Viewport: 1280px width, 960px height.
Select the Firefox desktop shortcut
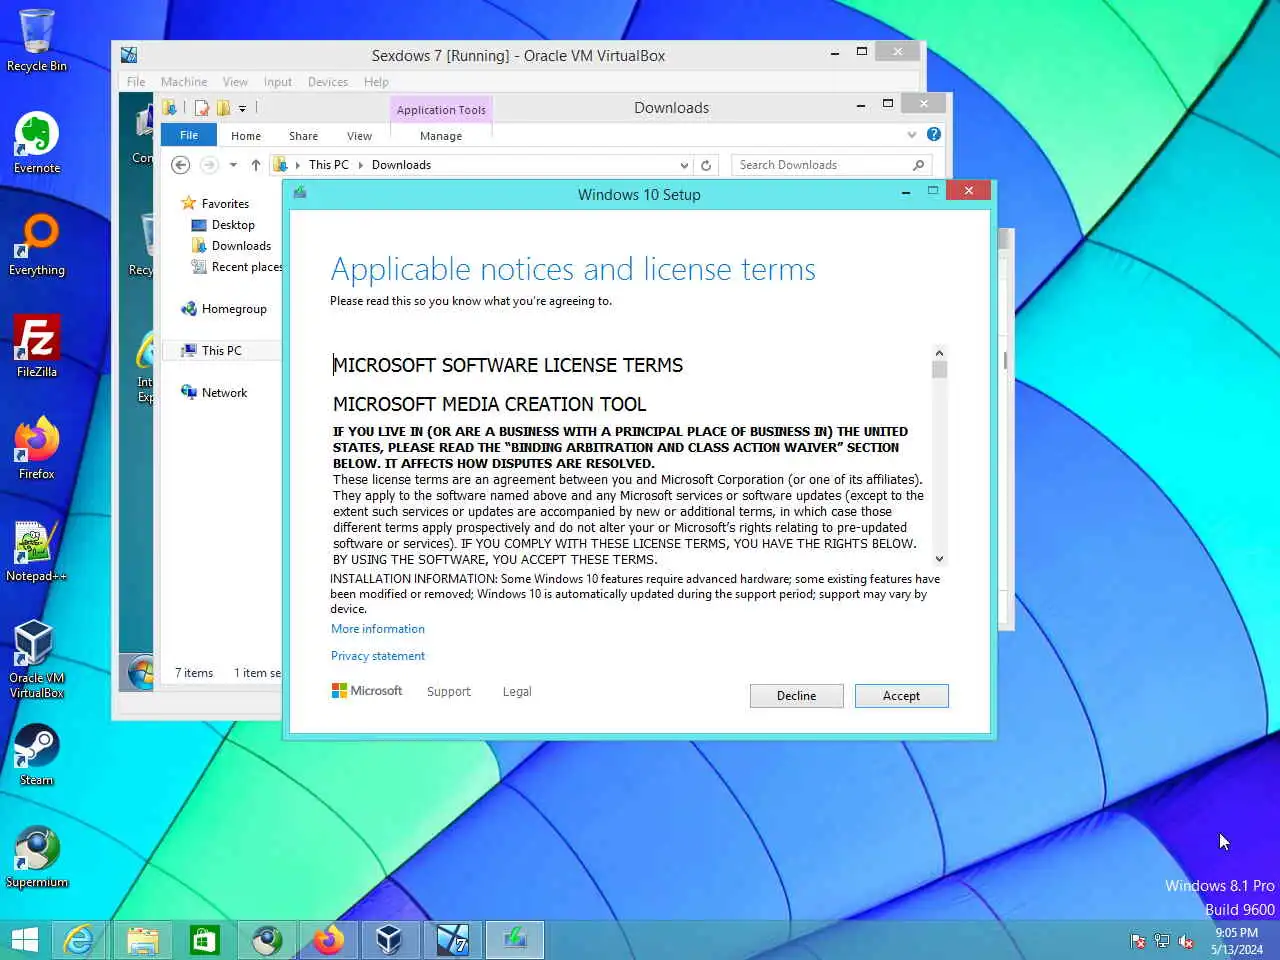36,448
